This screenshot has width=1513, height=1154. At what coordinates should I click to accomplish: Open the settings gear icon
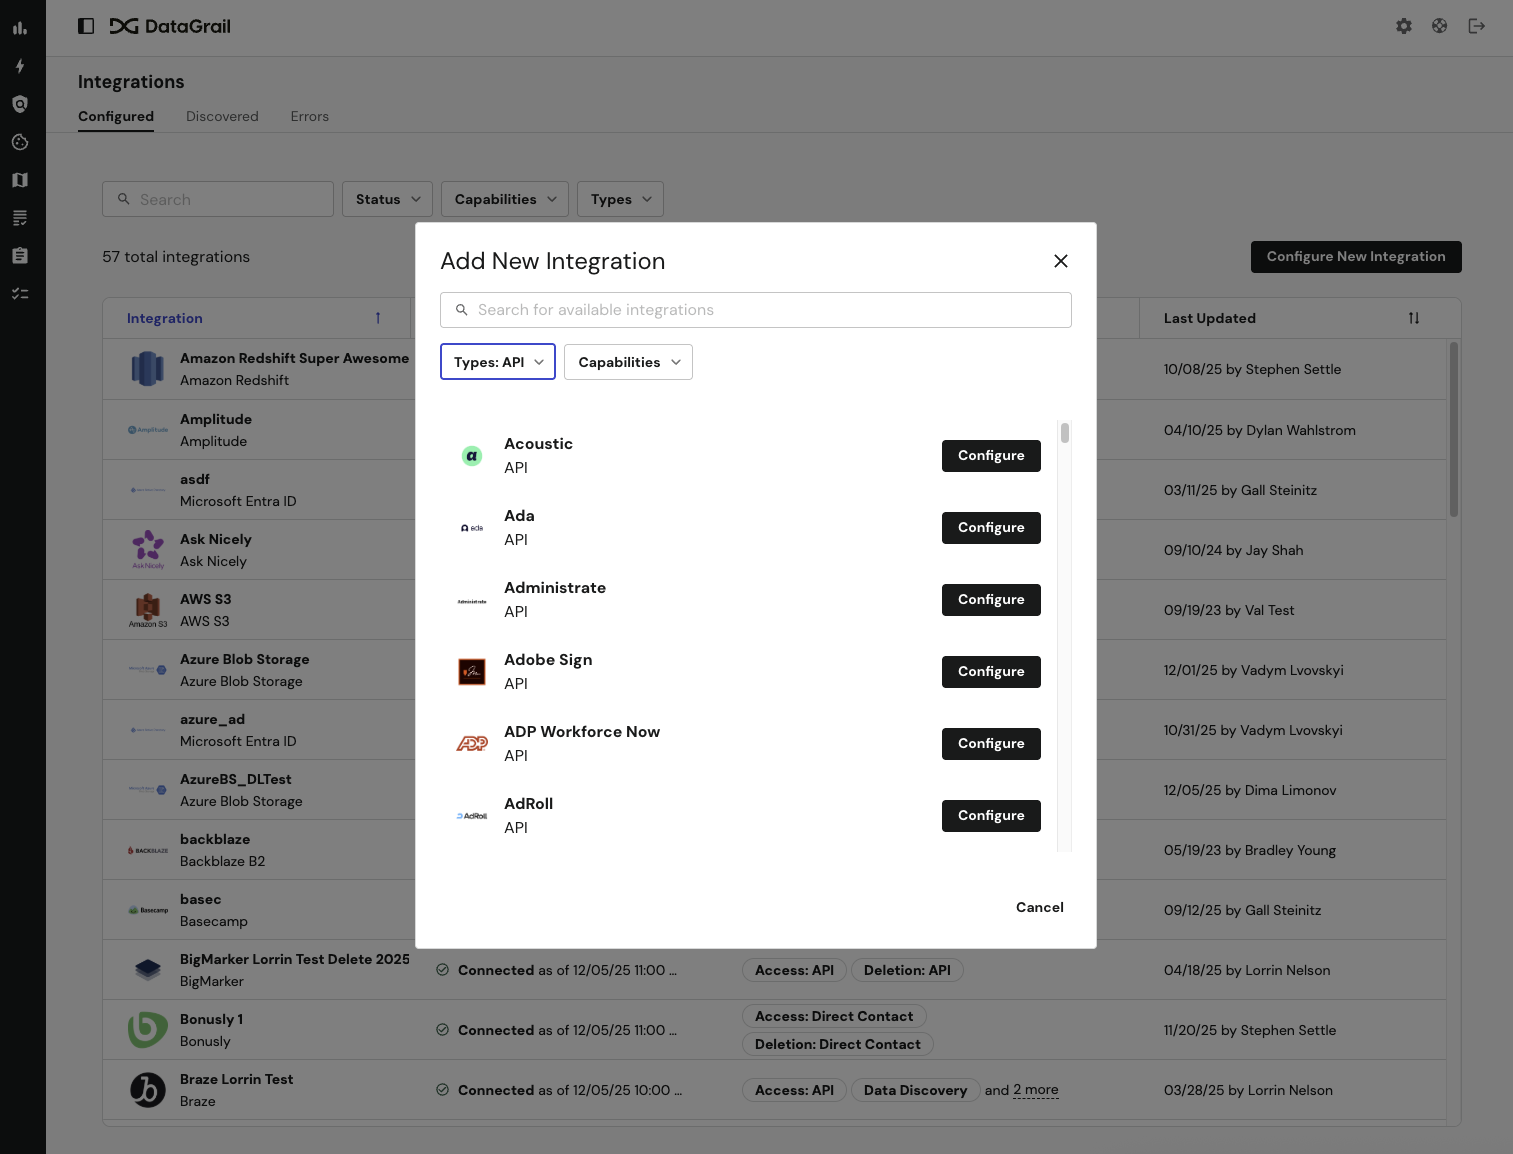pyautogui.click(x=1404, y=26)
